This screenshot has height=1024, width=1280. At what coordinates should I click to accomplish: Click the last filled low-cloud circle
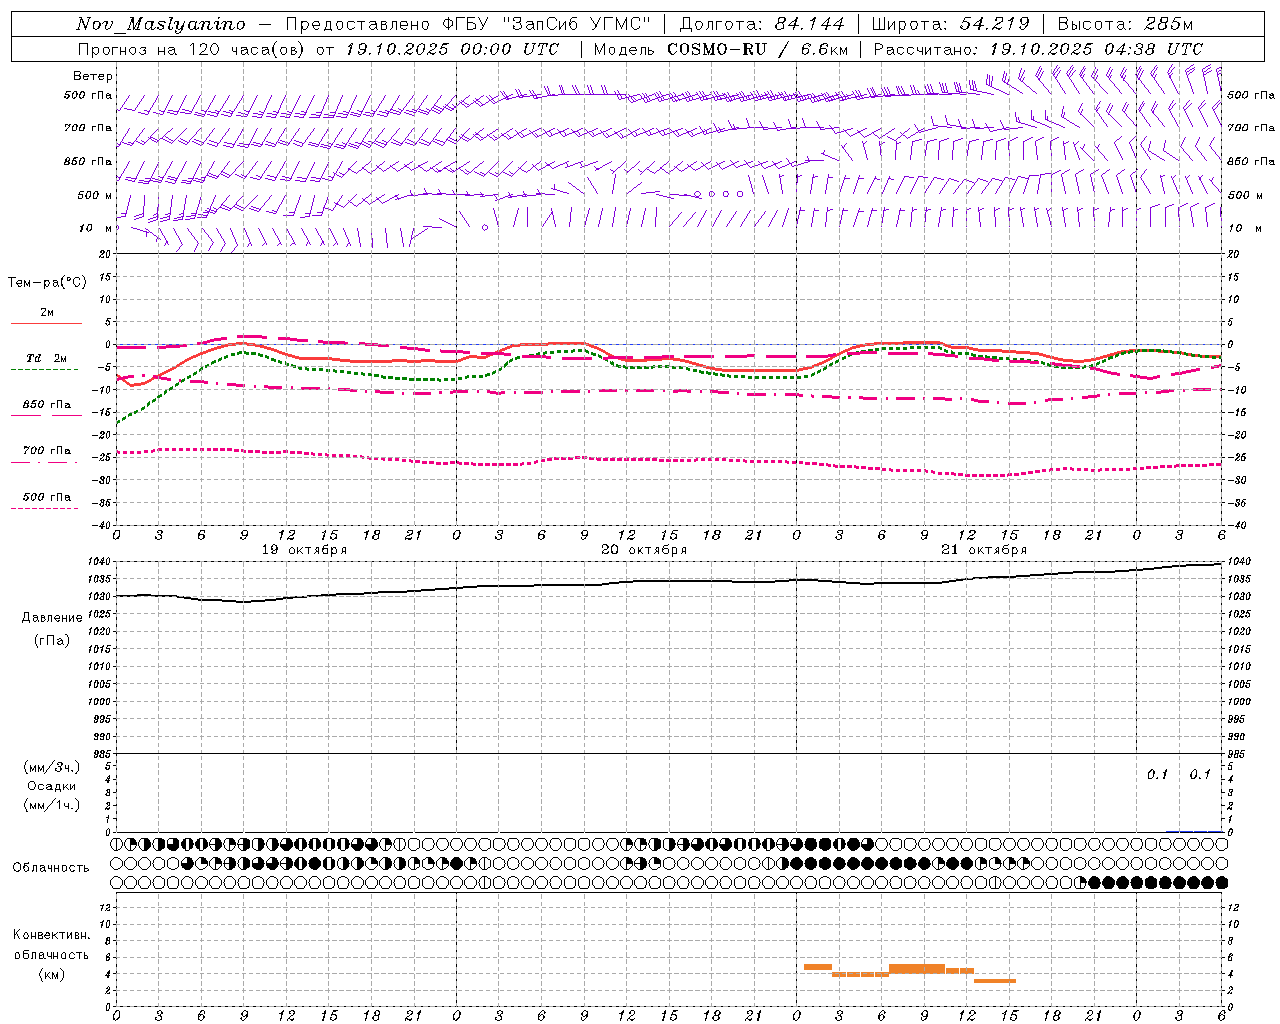(x=1221, y=882)
